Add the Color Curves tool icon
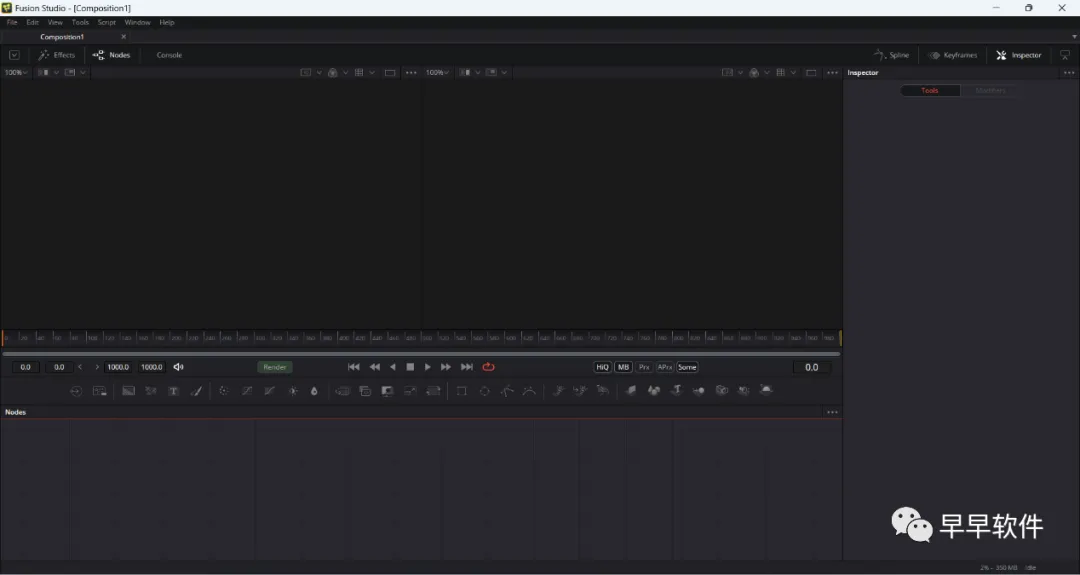1080x575 pixels. coord(247,390)
